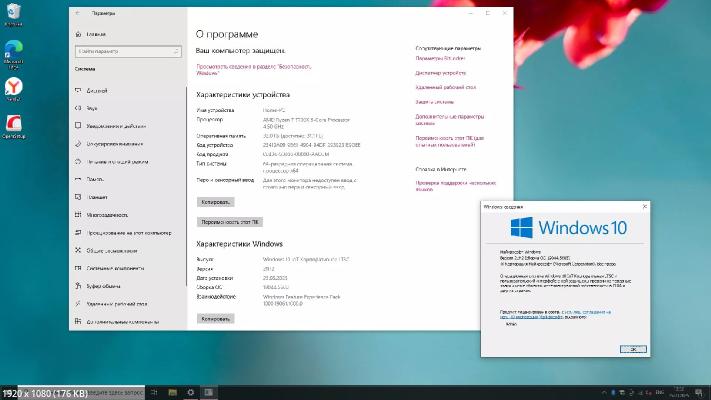
Task: Open Защита системы link
Action: (434, 102)
